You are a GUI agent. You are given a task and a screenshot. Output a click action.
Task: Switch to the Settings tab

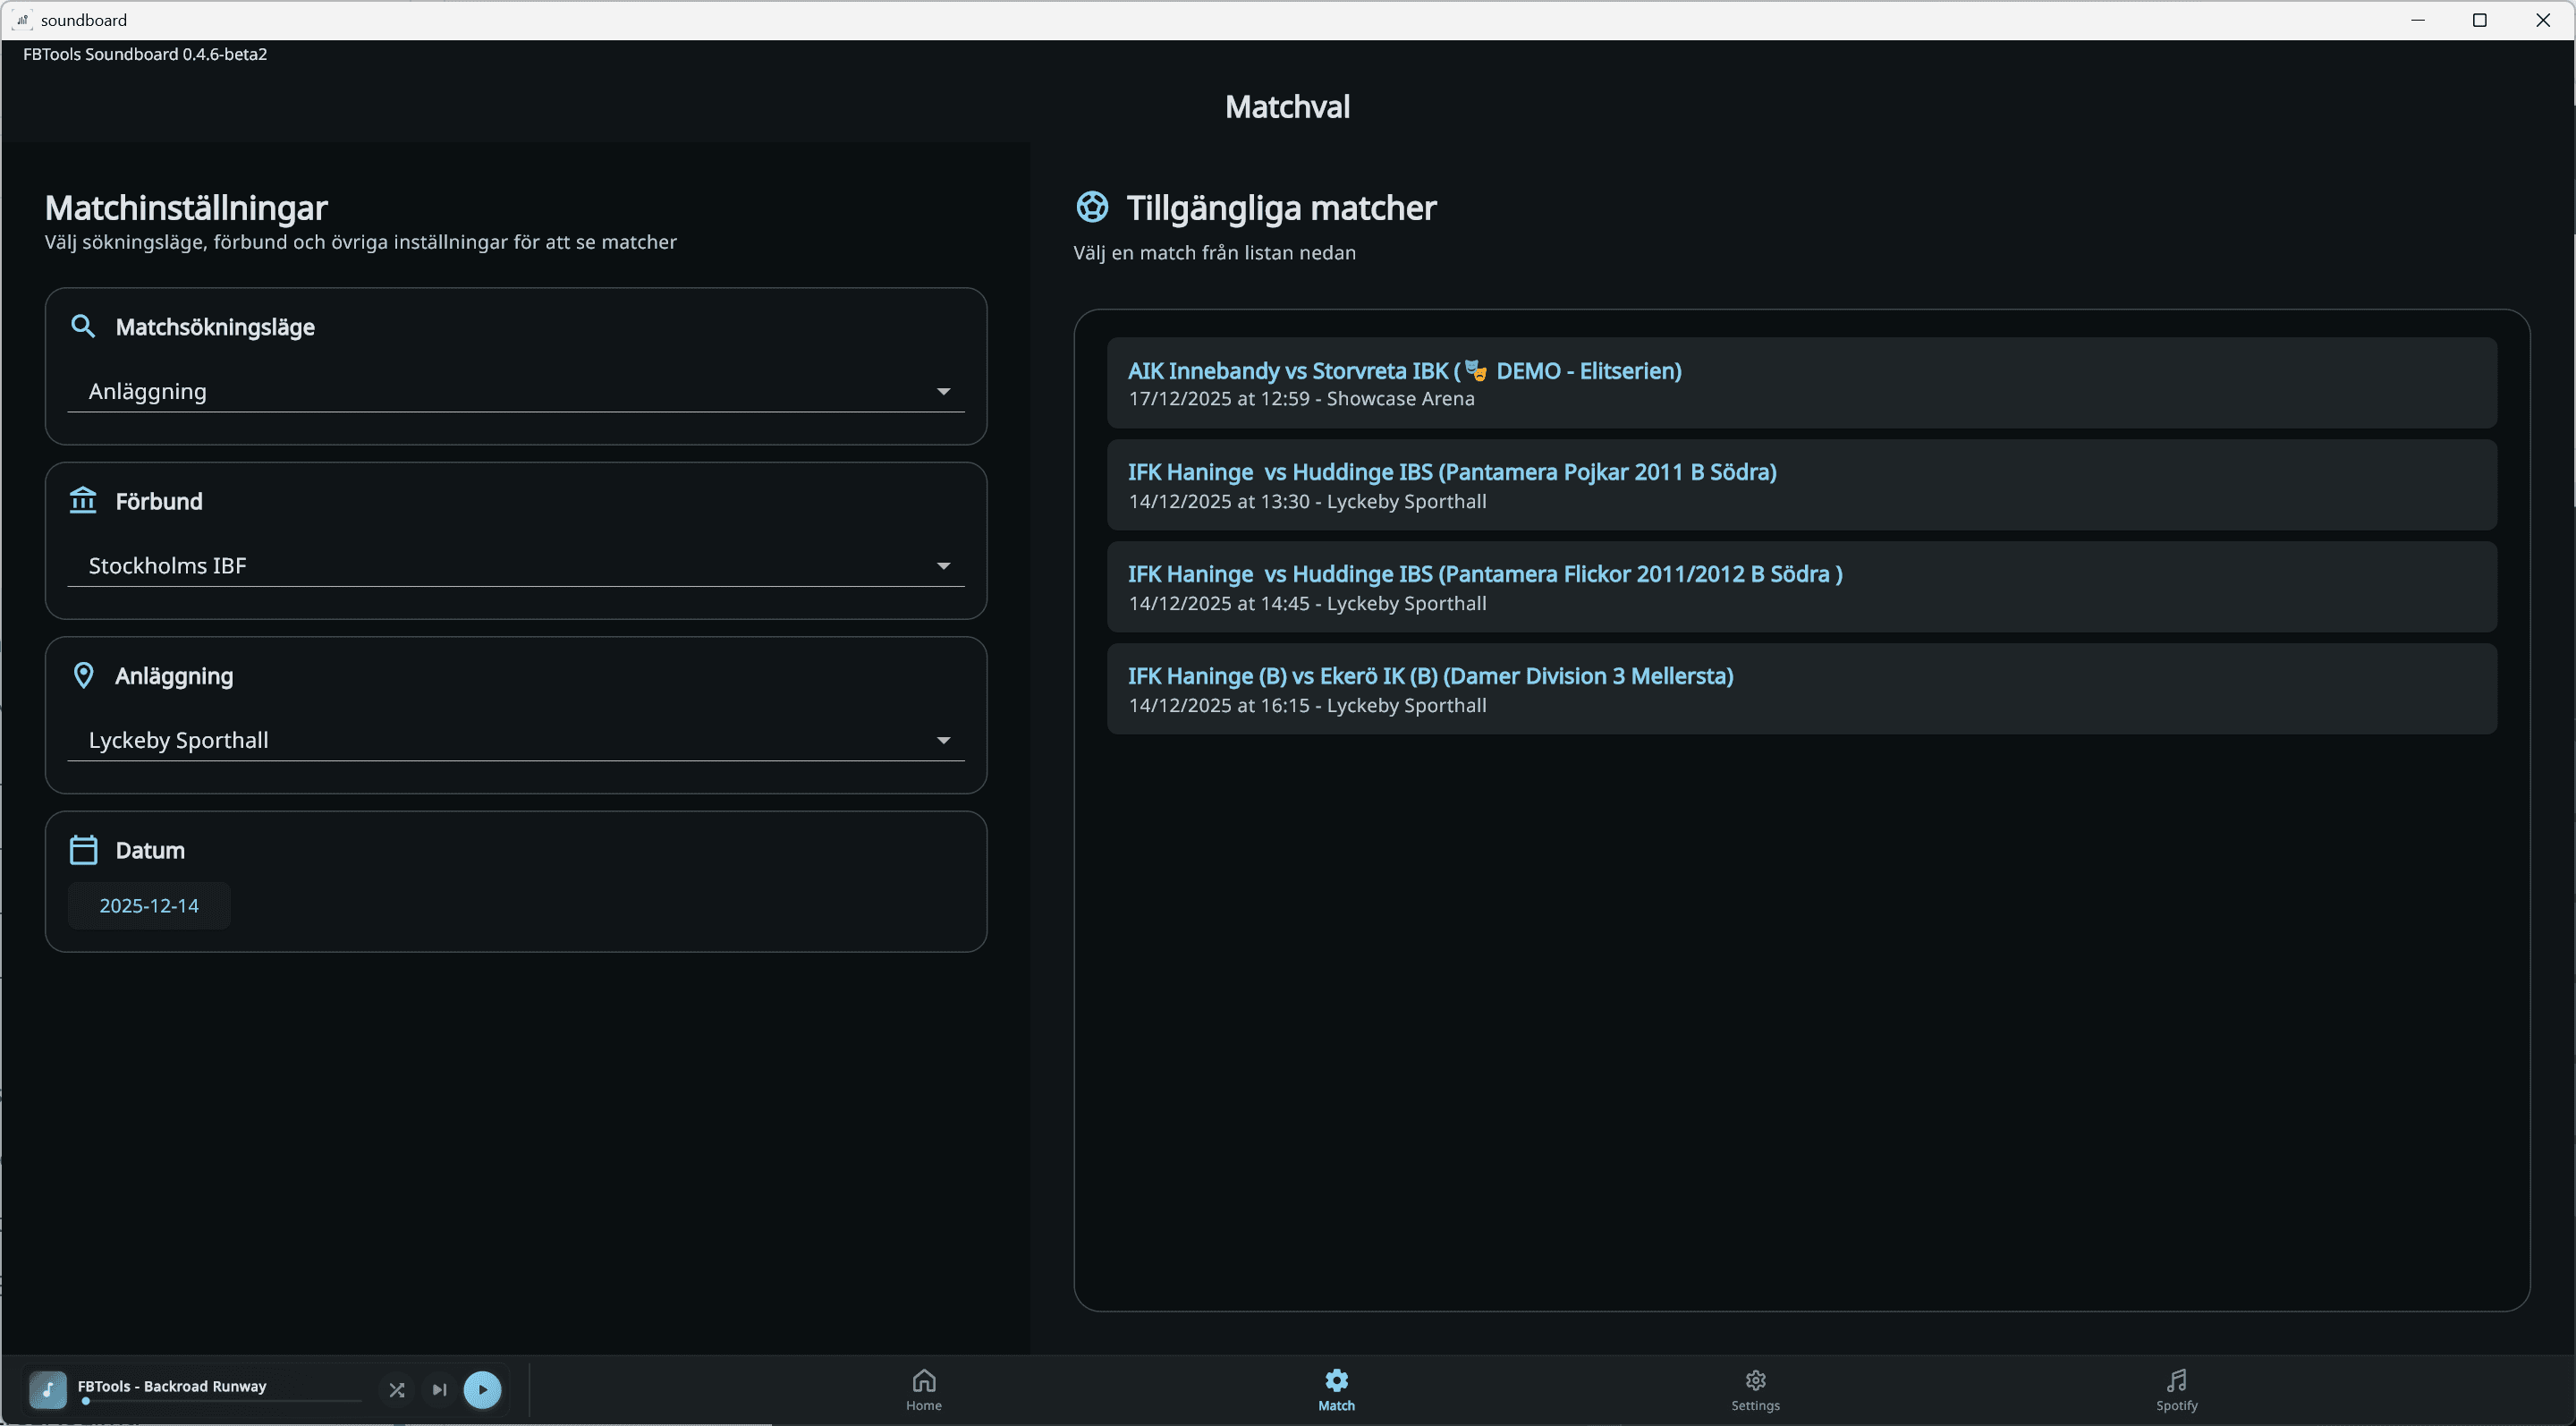coord(1755,1389)
